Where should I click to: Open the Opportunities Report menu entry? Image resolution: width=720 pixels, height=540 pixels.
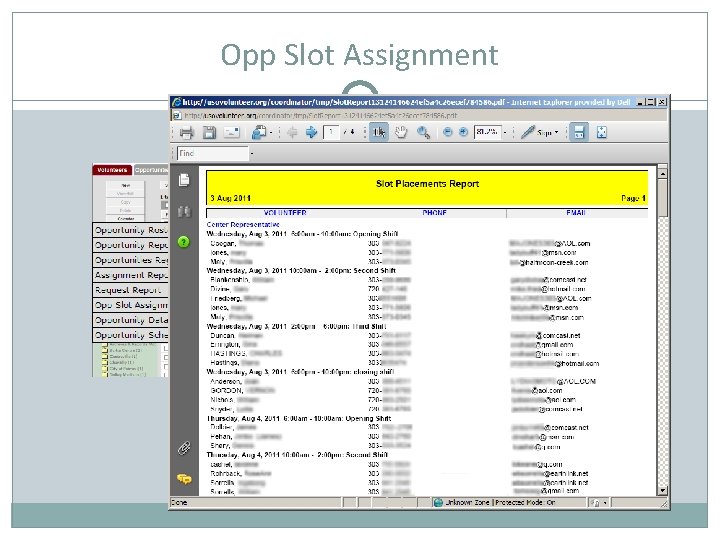click(x=131, y=260)
